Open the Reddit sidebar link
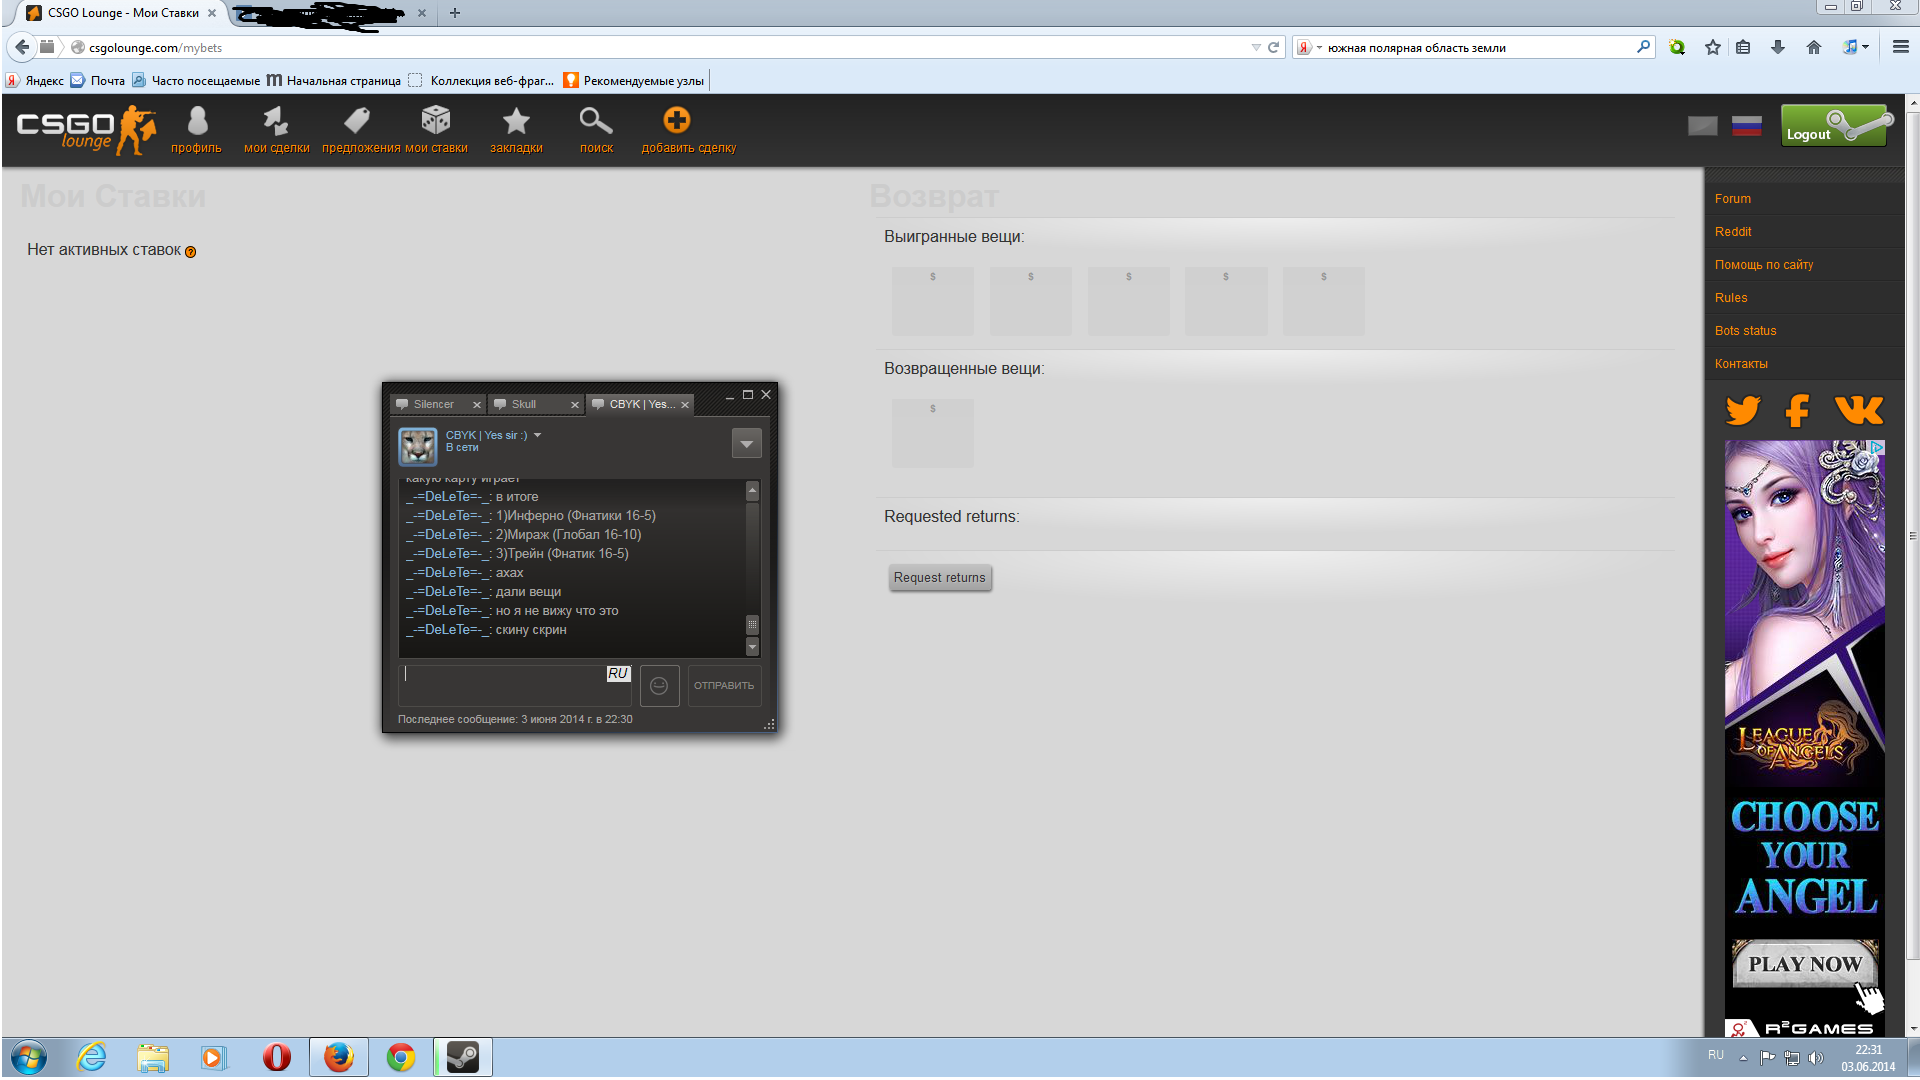 [x=1733, y=232]
